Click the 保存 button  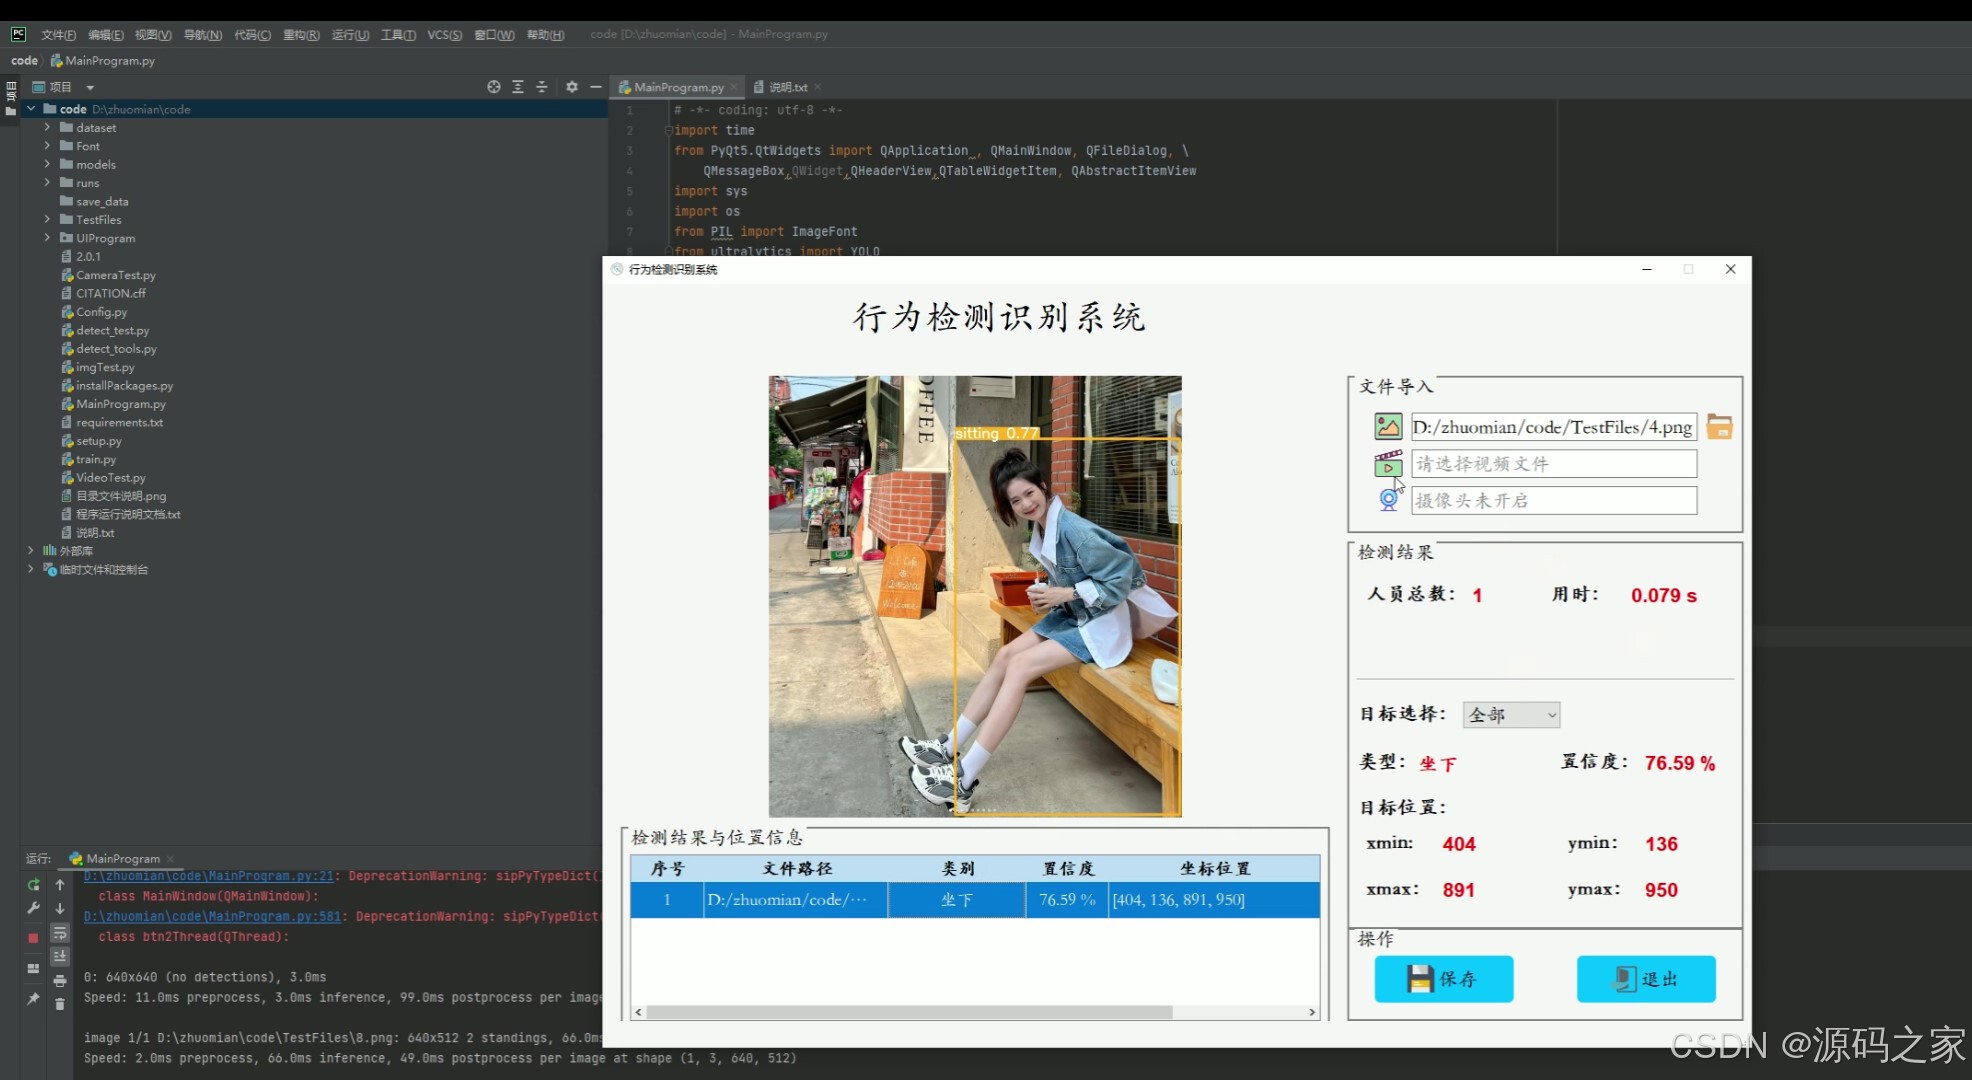pyautogui.click(x=1443, y=979)
